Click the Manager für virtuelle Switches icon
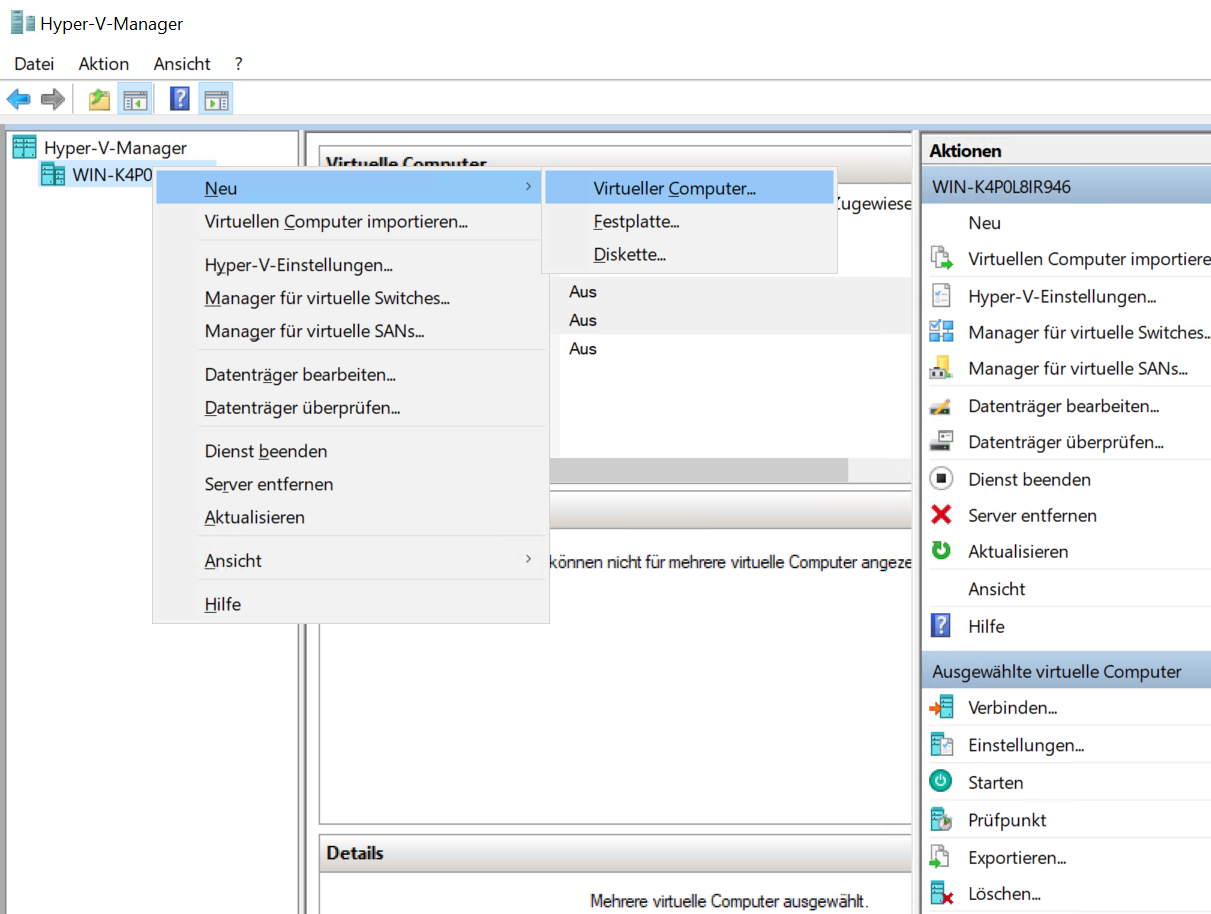 pyautogui.click(x=941, y=332)
